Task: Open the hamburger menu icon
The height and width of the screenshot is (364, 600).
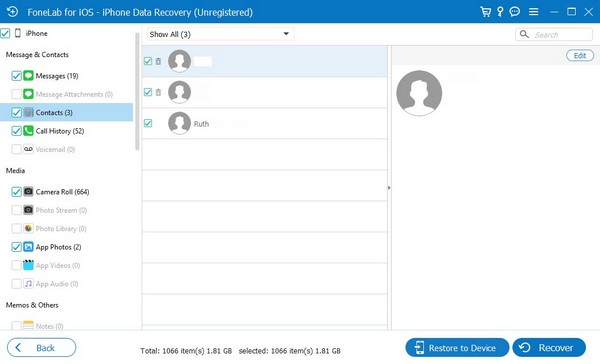Action: pos(533,12)
